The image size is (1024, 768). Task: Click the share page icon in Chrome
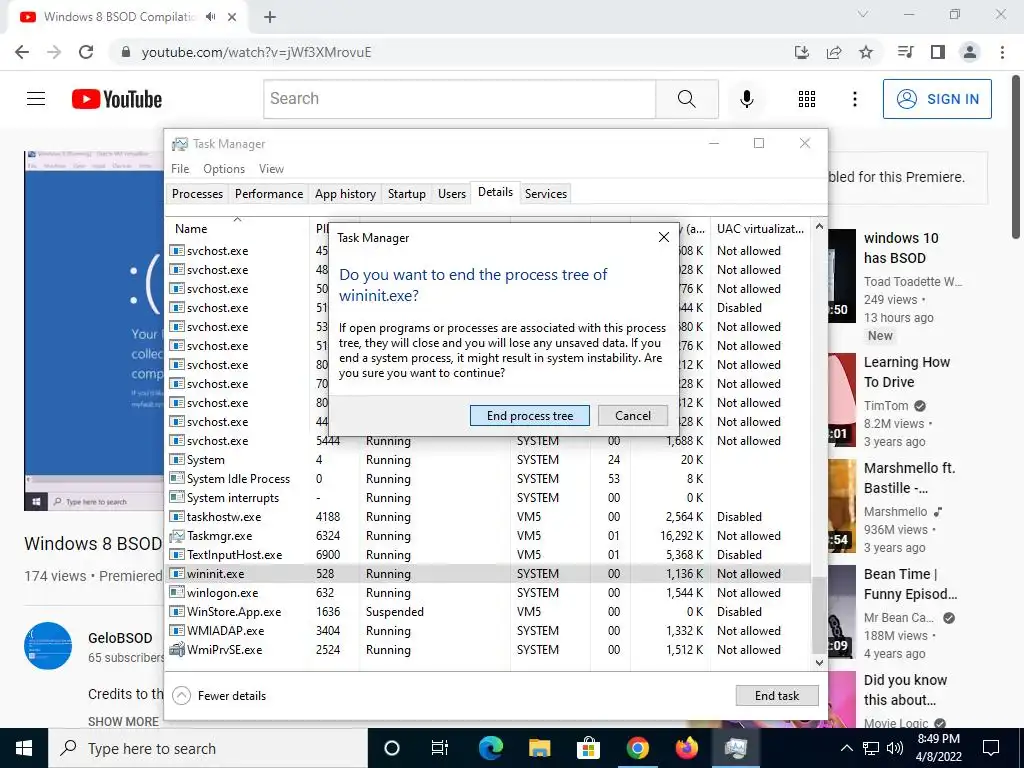(834, 52)
